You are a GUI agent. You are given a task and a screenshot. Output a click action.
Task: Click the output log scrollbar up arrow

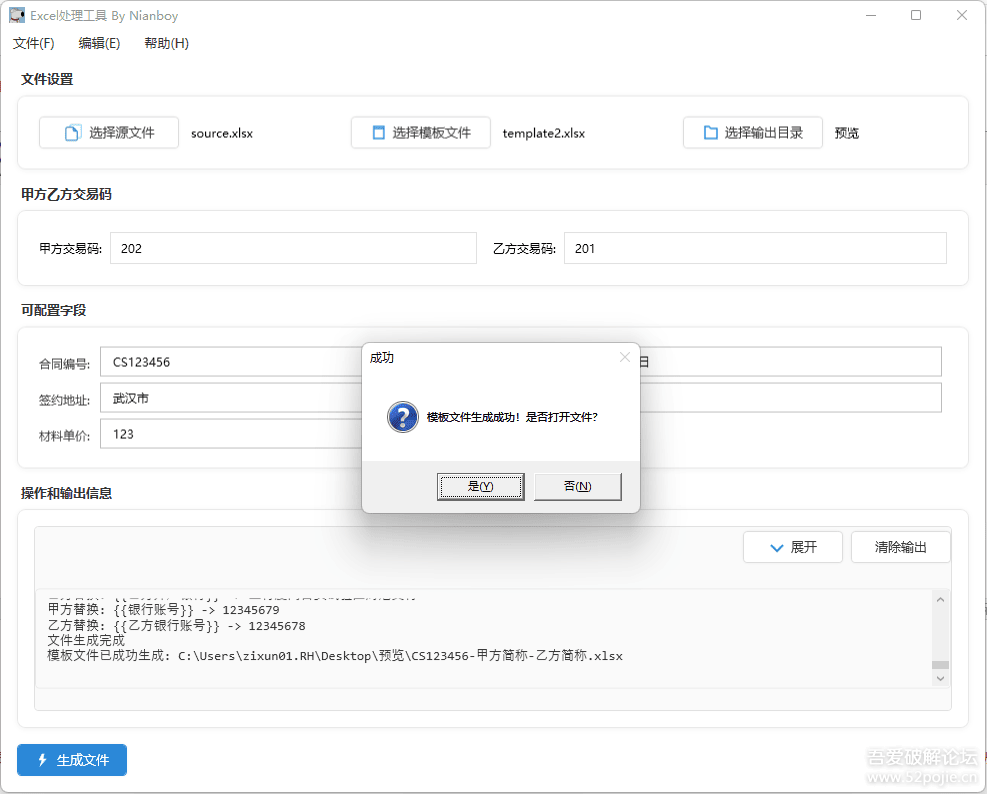[x=939, y=599]
